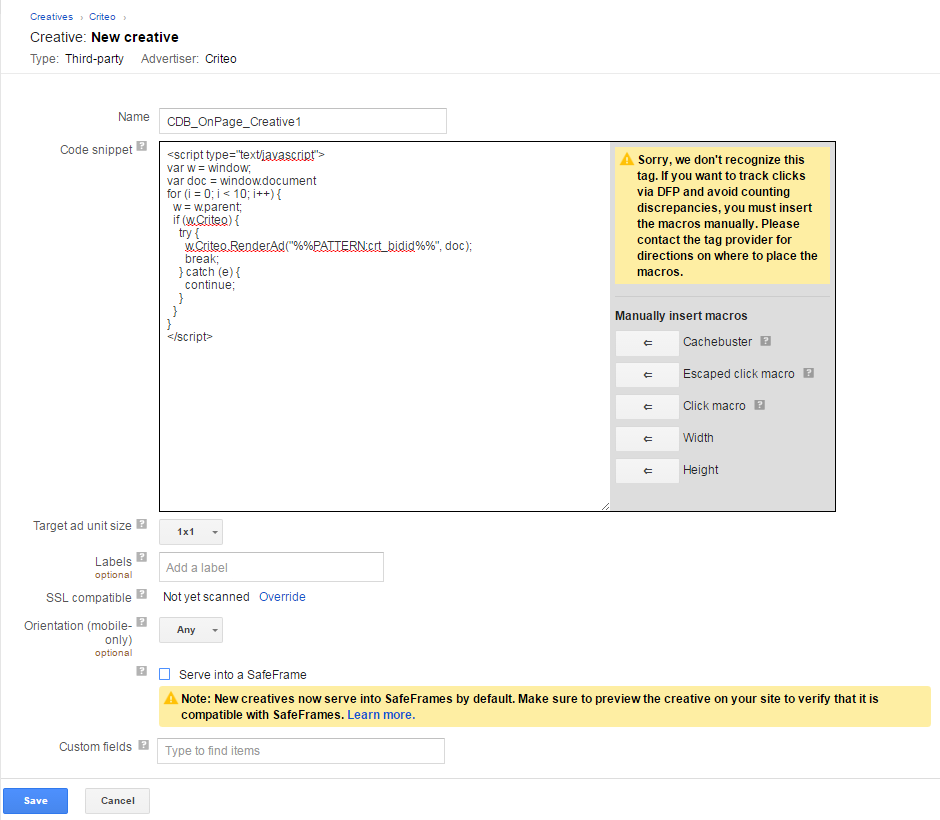Click help icon beside SSL compatible
Image resolution: width=940 pixels, height=820 pixels.
[x=142, y=594]
